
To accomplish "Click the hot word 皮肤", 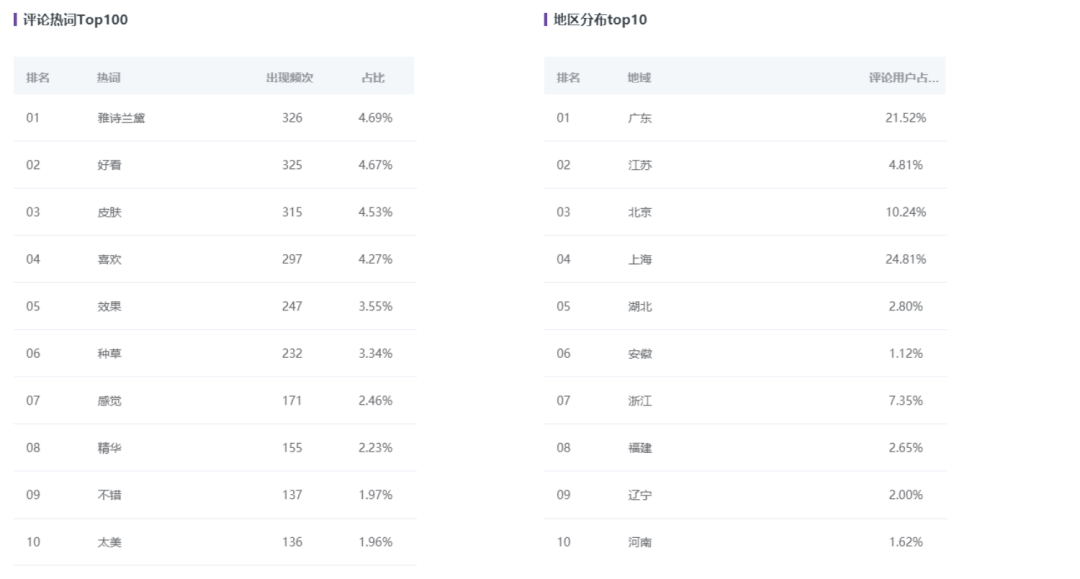I will pos(109,212).
